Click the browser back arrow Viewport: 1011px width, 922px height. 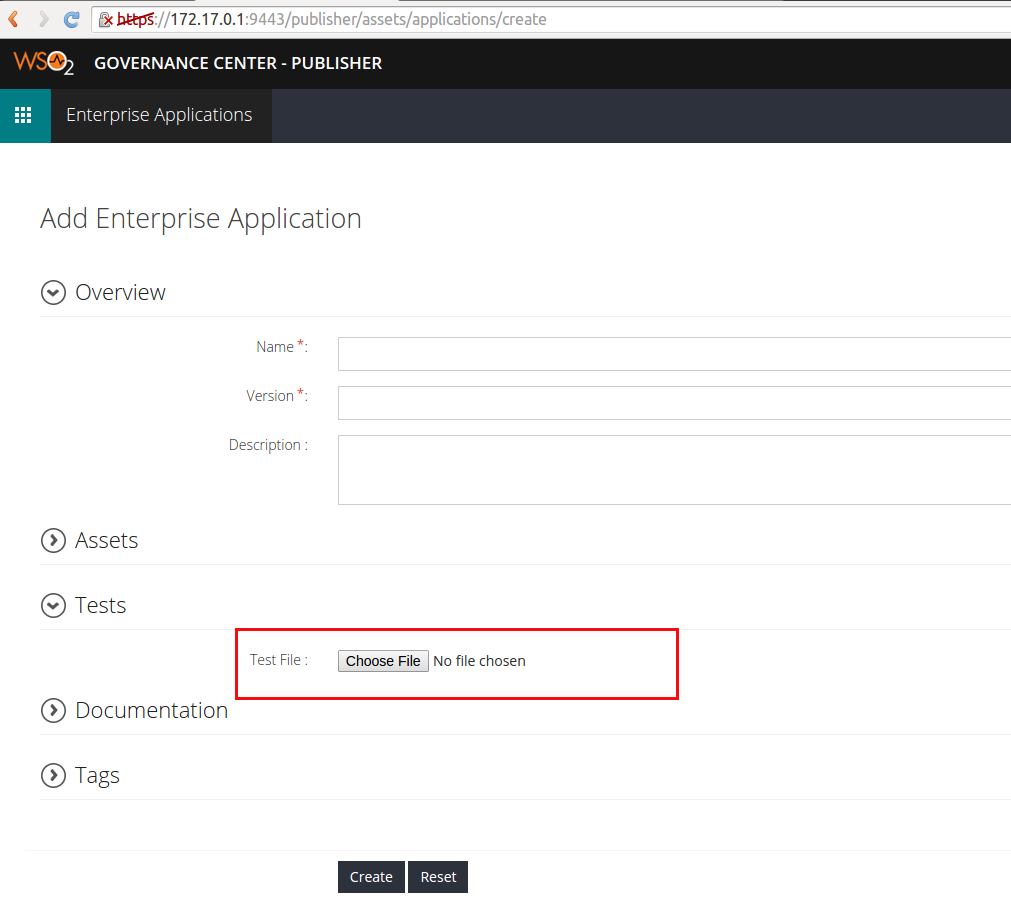click(x=14, y=19)
